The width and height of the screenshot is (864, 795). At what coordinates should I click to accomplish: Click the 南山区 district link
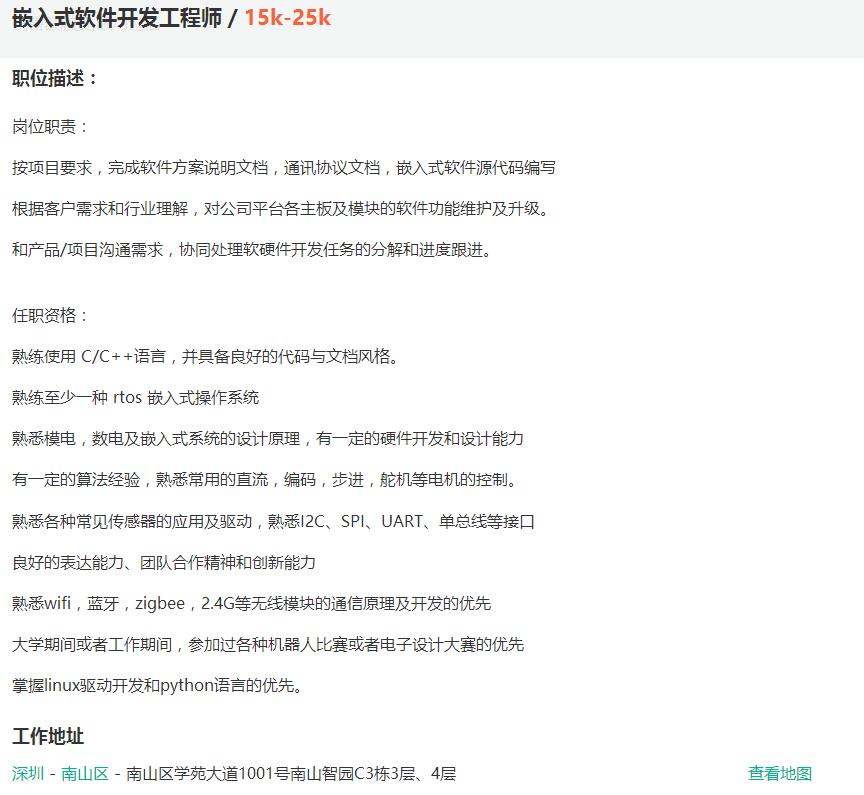84,774
